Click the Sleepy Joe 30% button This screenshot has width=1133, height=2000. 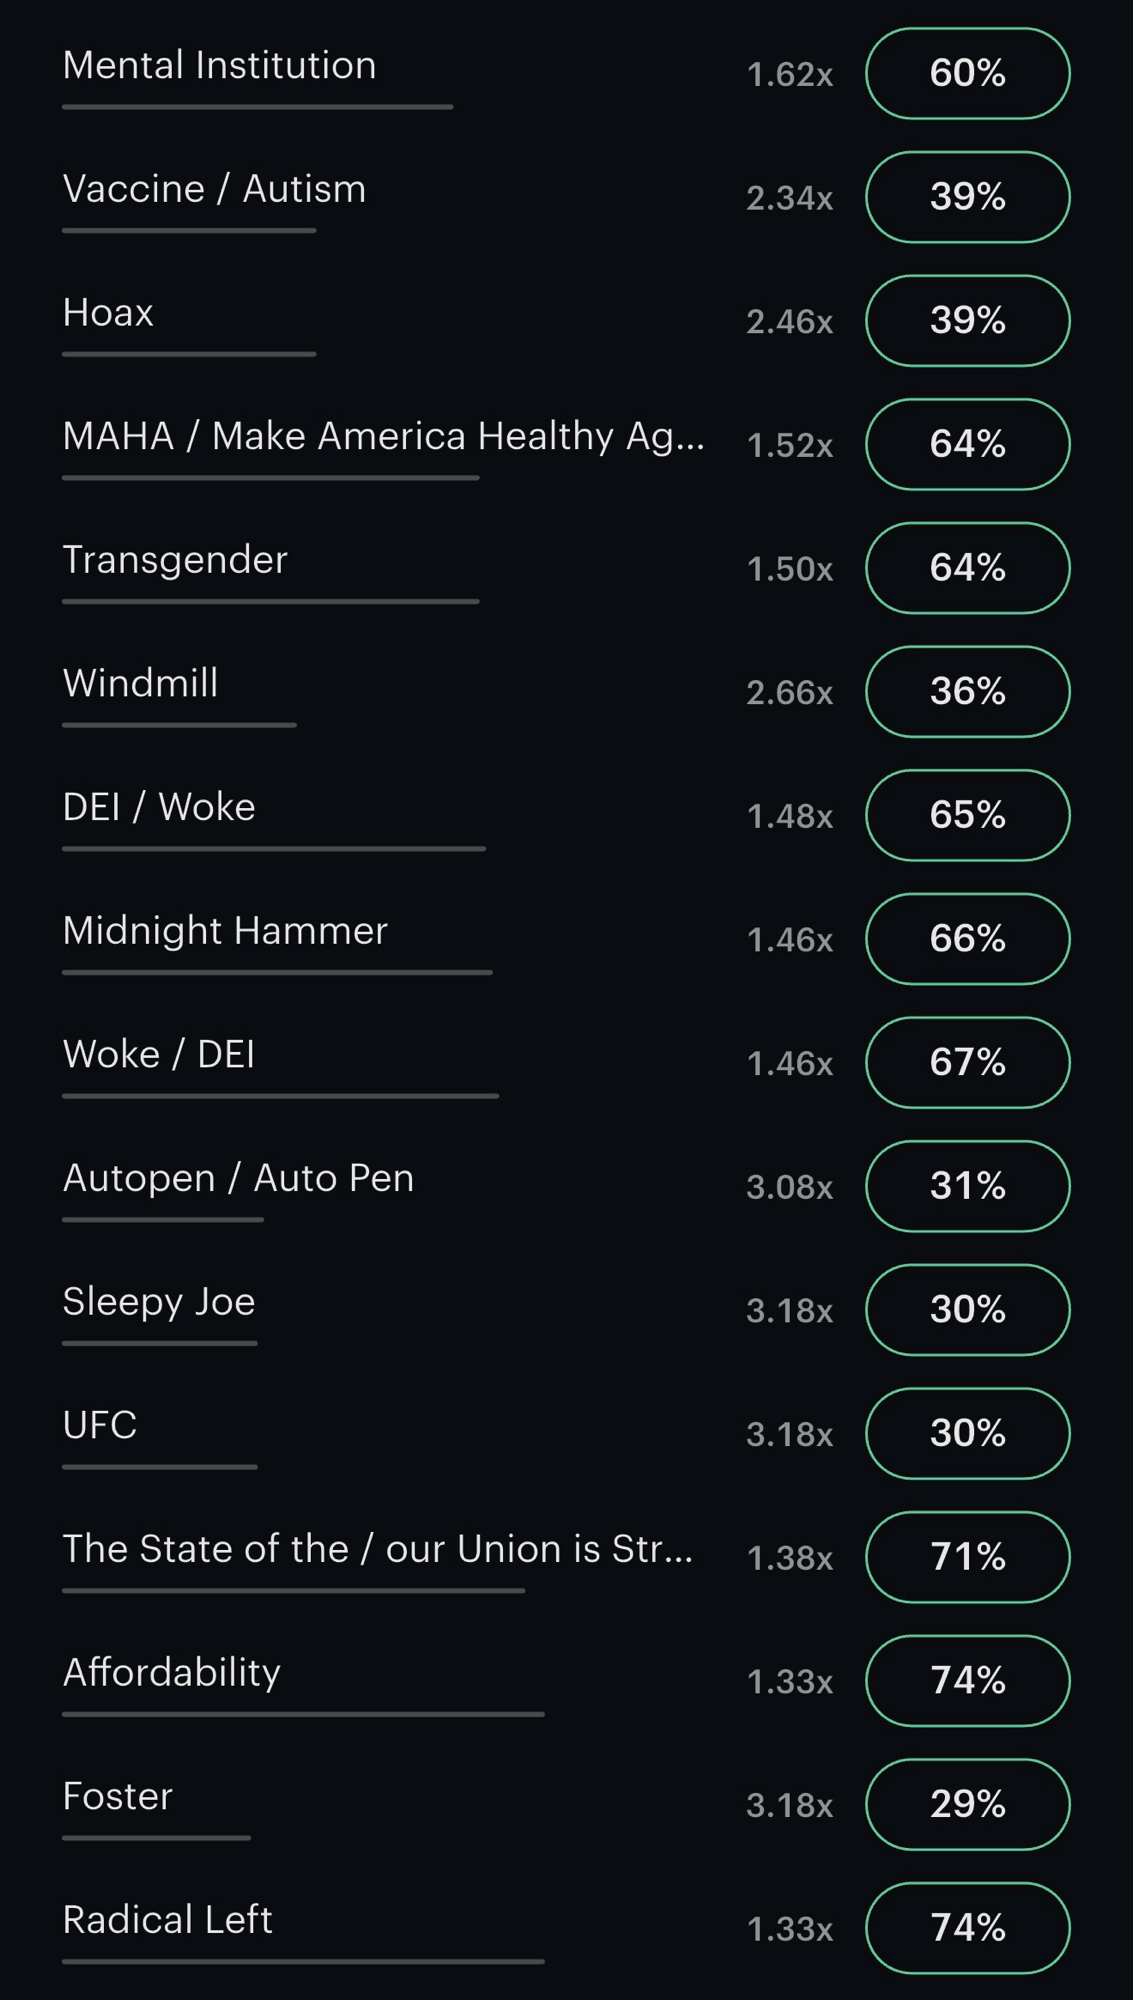[x=967, y=1310]
